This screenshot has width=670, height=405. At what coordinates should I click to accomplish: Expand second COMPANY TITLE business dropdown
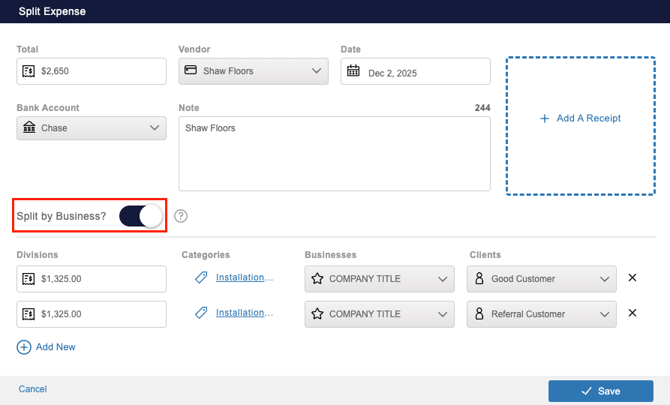coord(379,314)
